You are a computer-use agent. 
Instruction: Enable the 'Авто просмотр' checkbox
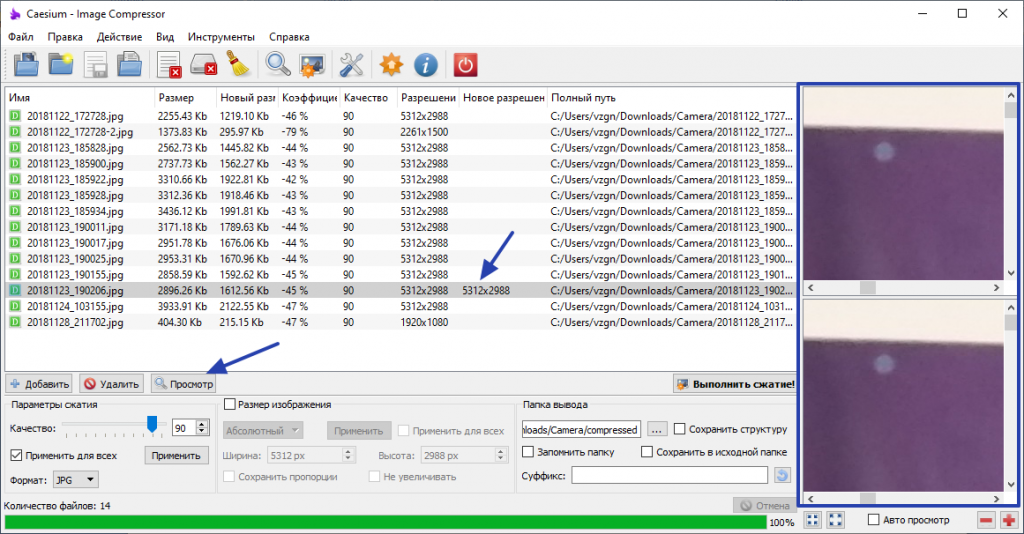873,520
